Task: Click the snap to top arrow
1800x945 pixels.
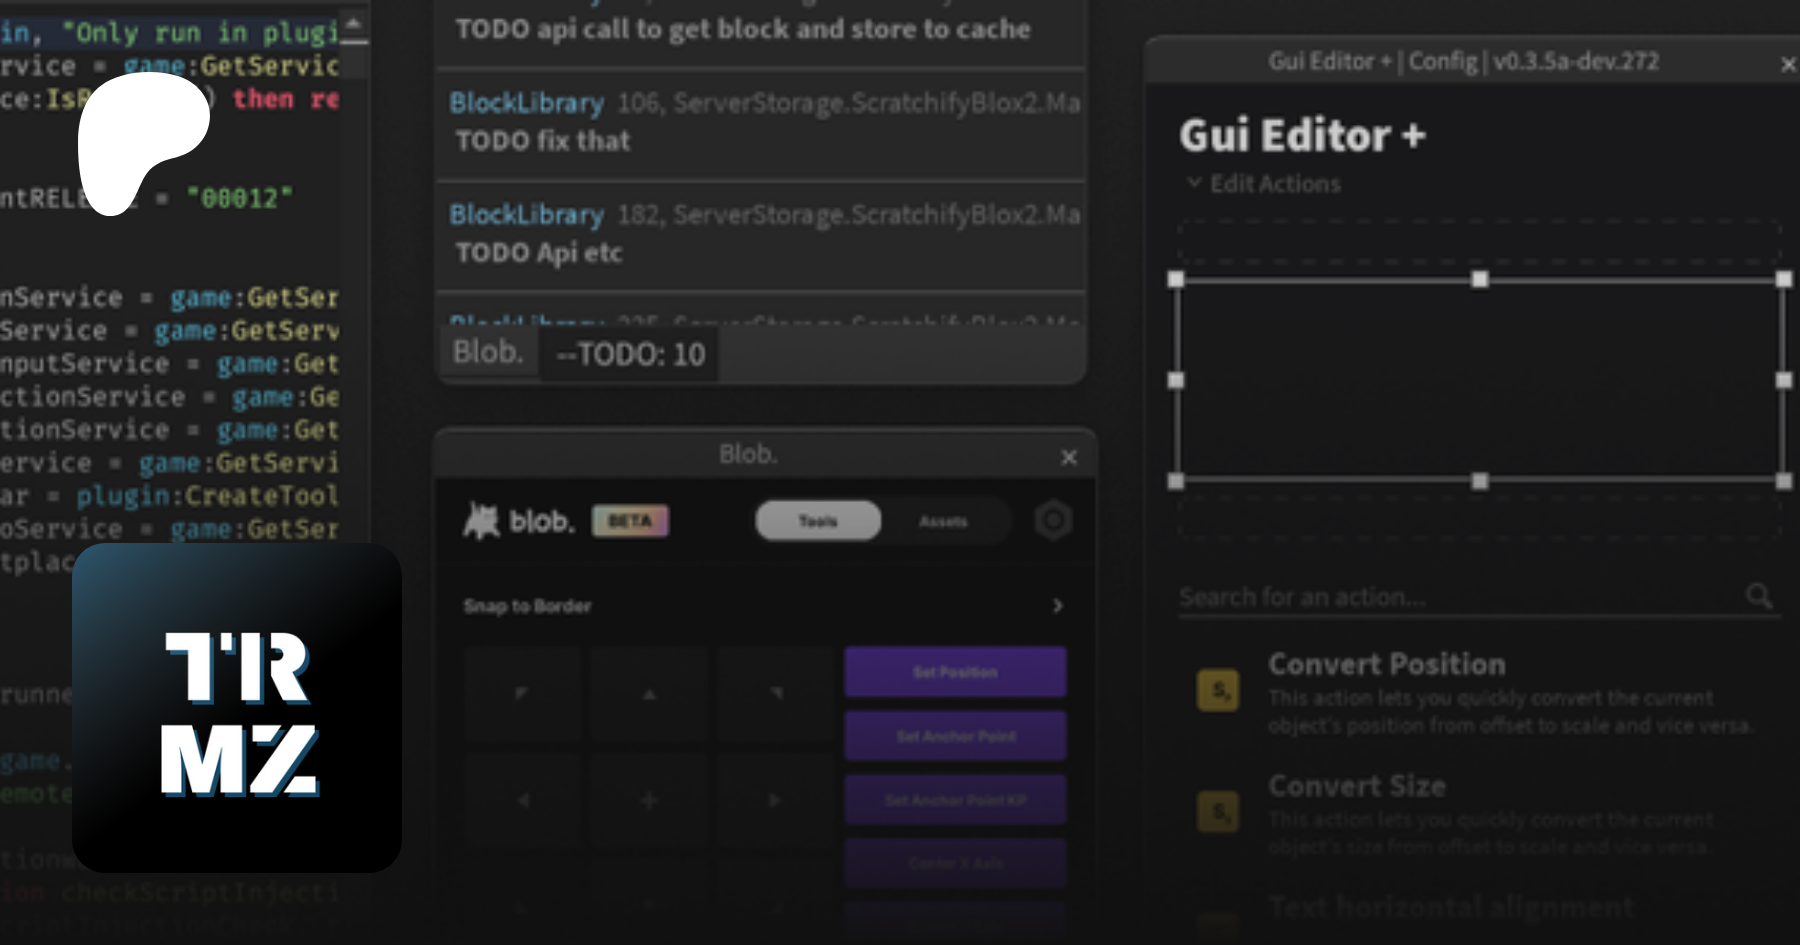Action: pos(649,692)
